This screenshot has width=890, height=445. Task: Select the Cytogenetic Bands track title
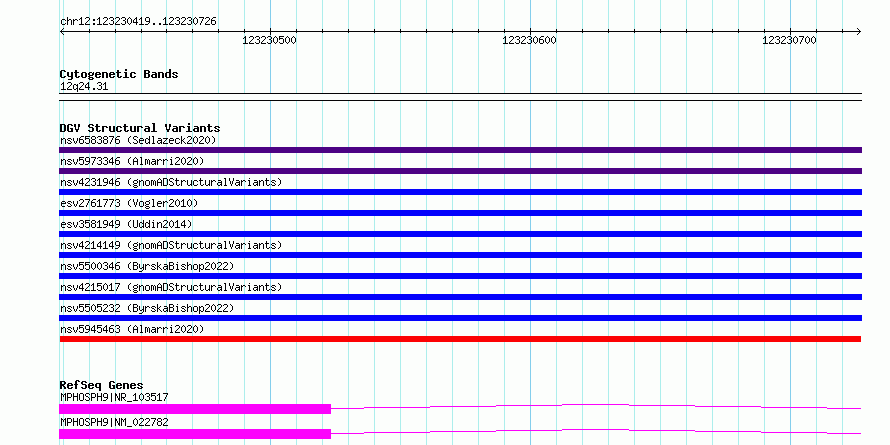[119, 74]
